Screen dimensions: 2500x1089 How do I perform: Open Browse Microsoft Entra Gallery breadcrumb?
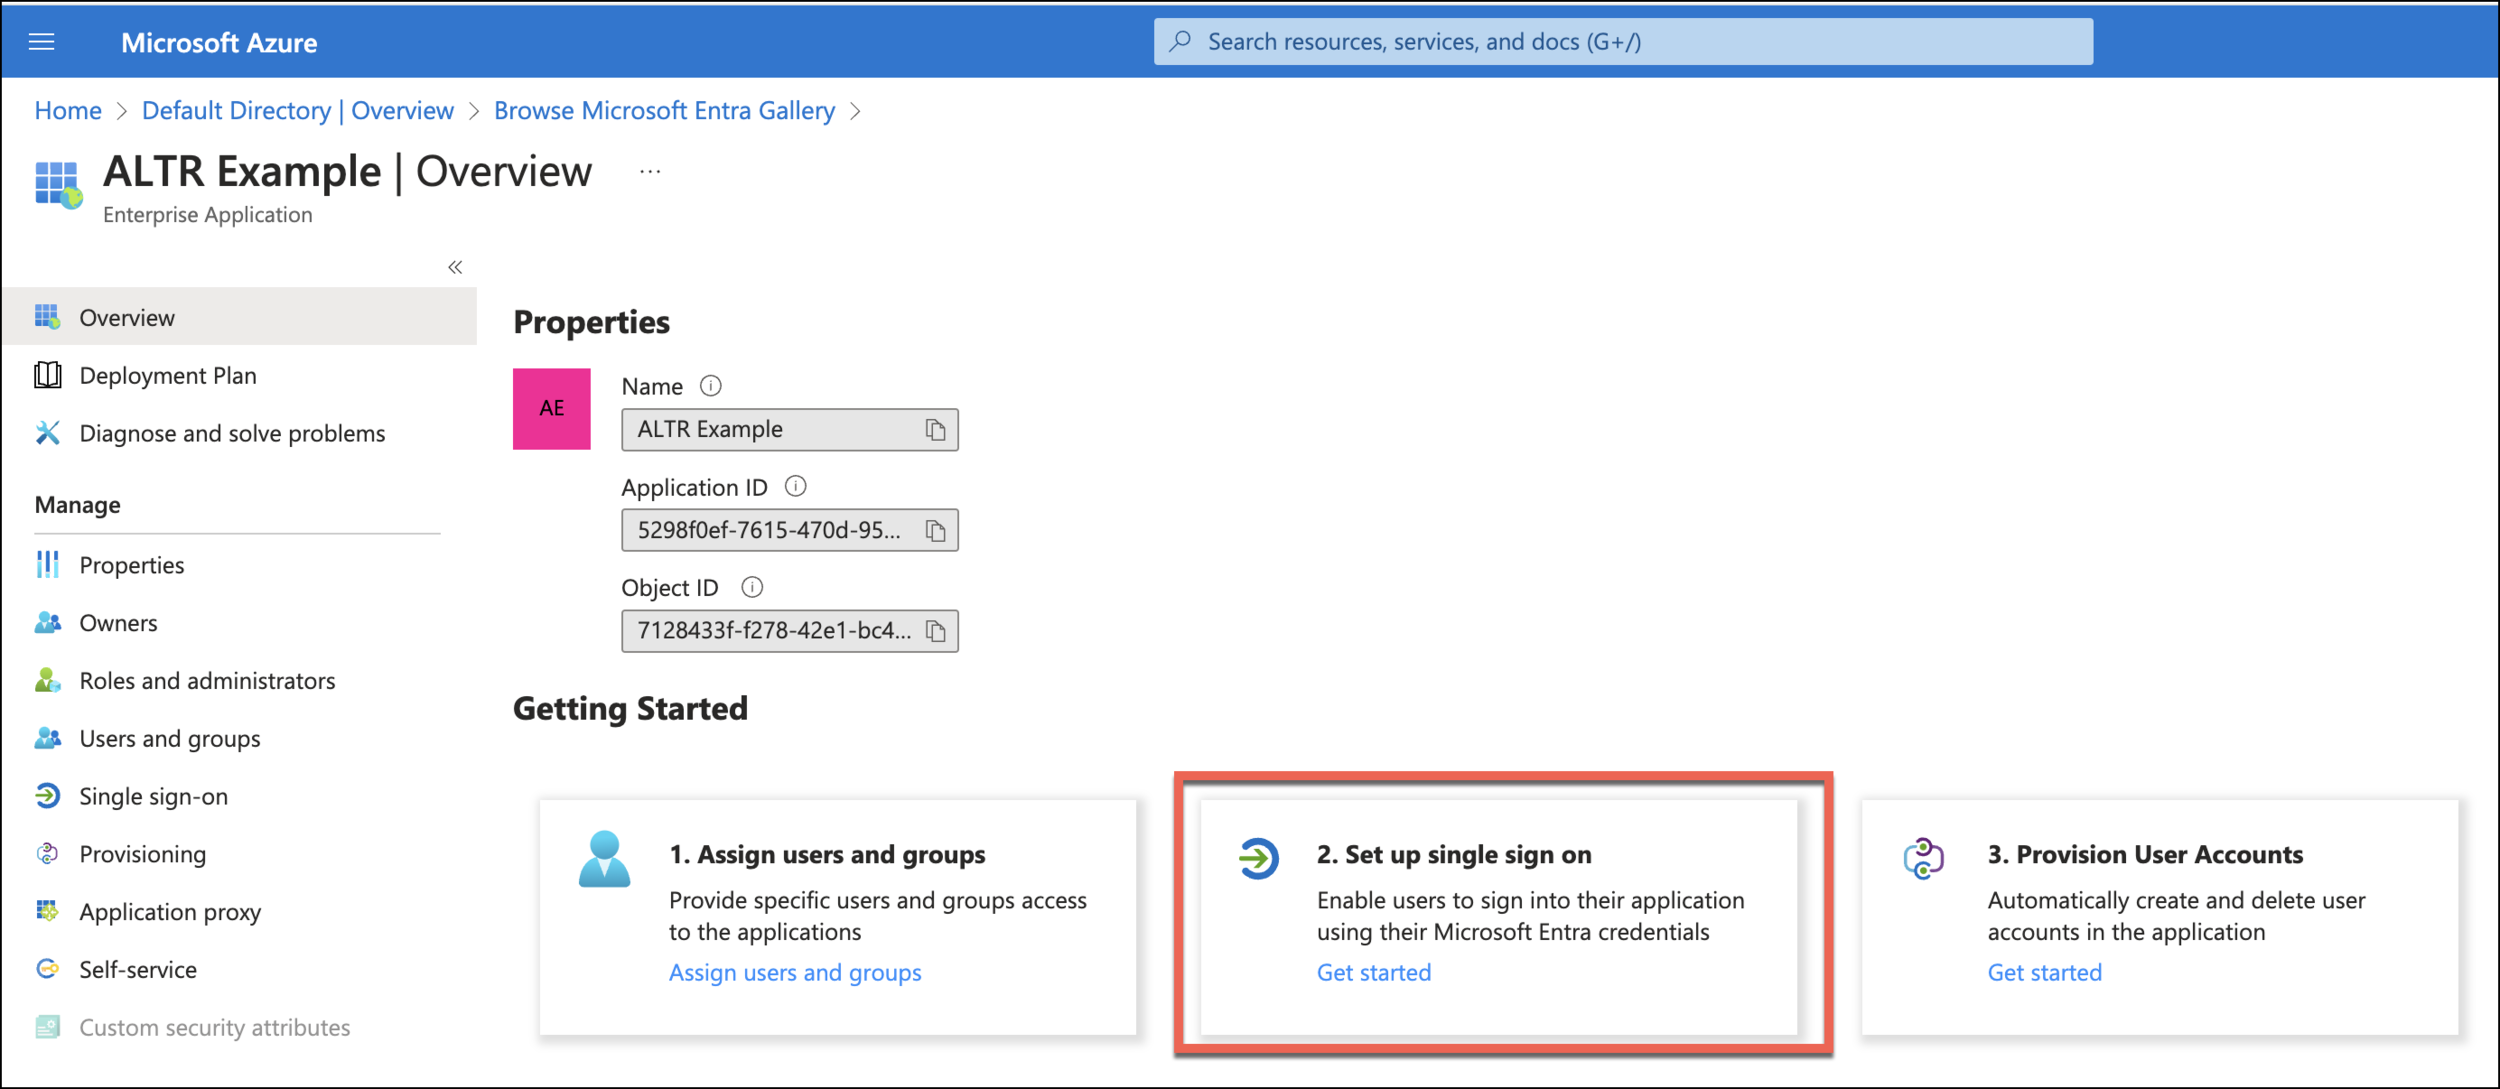coord(664,110)
